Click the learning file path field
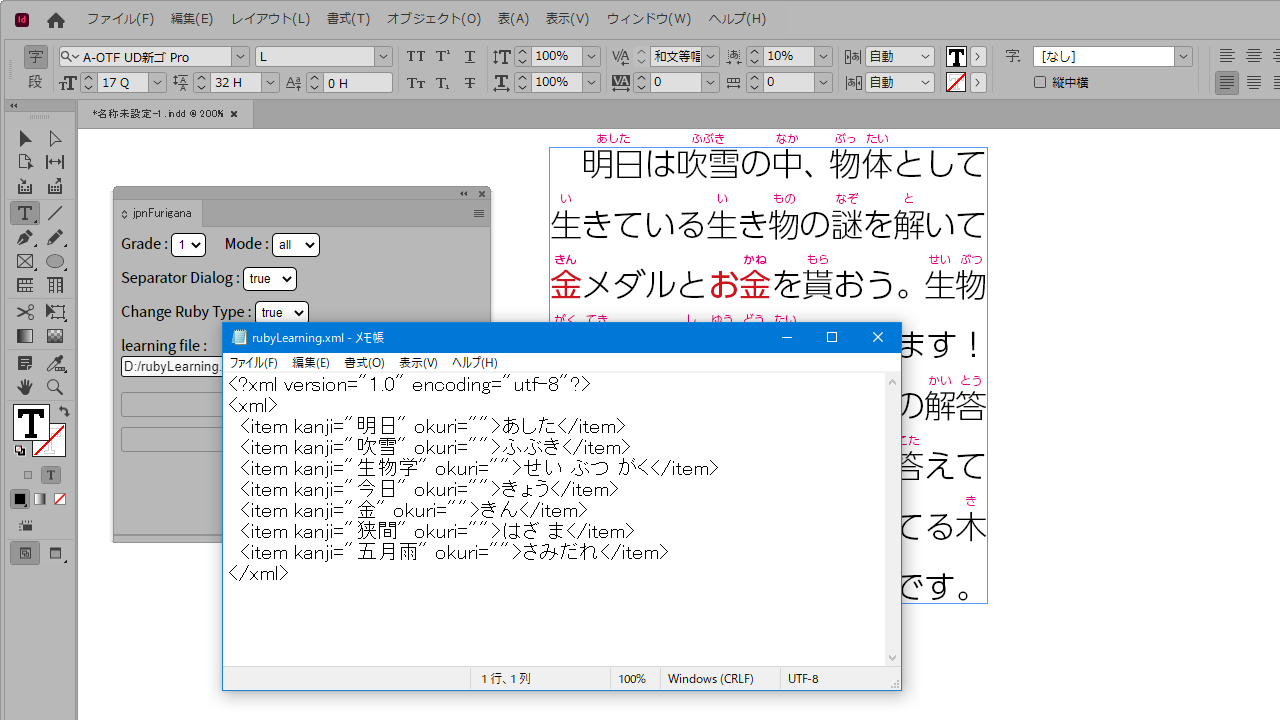Viewport: 1280px width, 720px height. (171, 367)
